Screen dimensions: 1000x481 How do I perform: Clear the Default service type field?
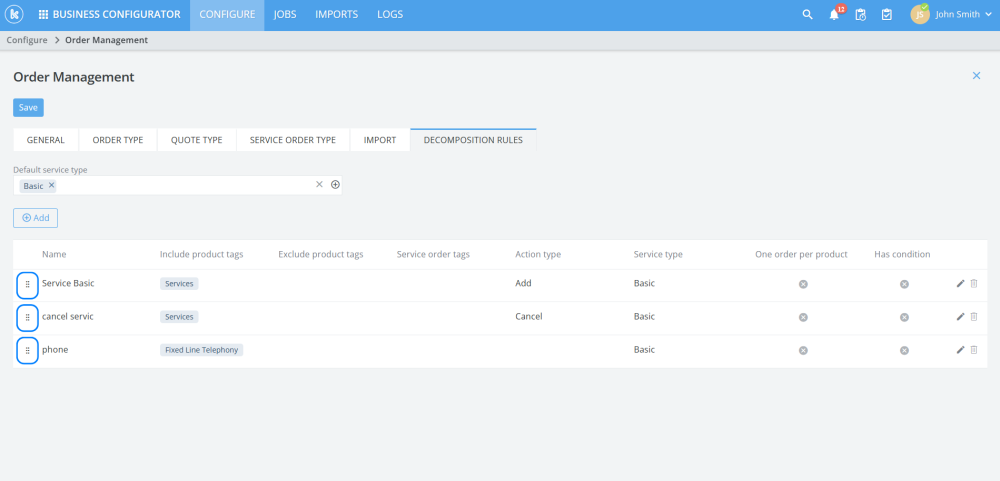(x=320, y=184)
